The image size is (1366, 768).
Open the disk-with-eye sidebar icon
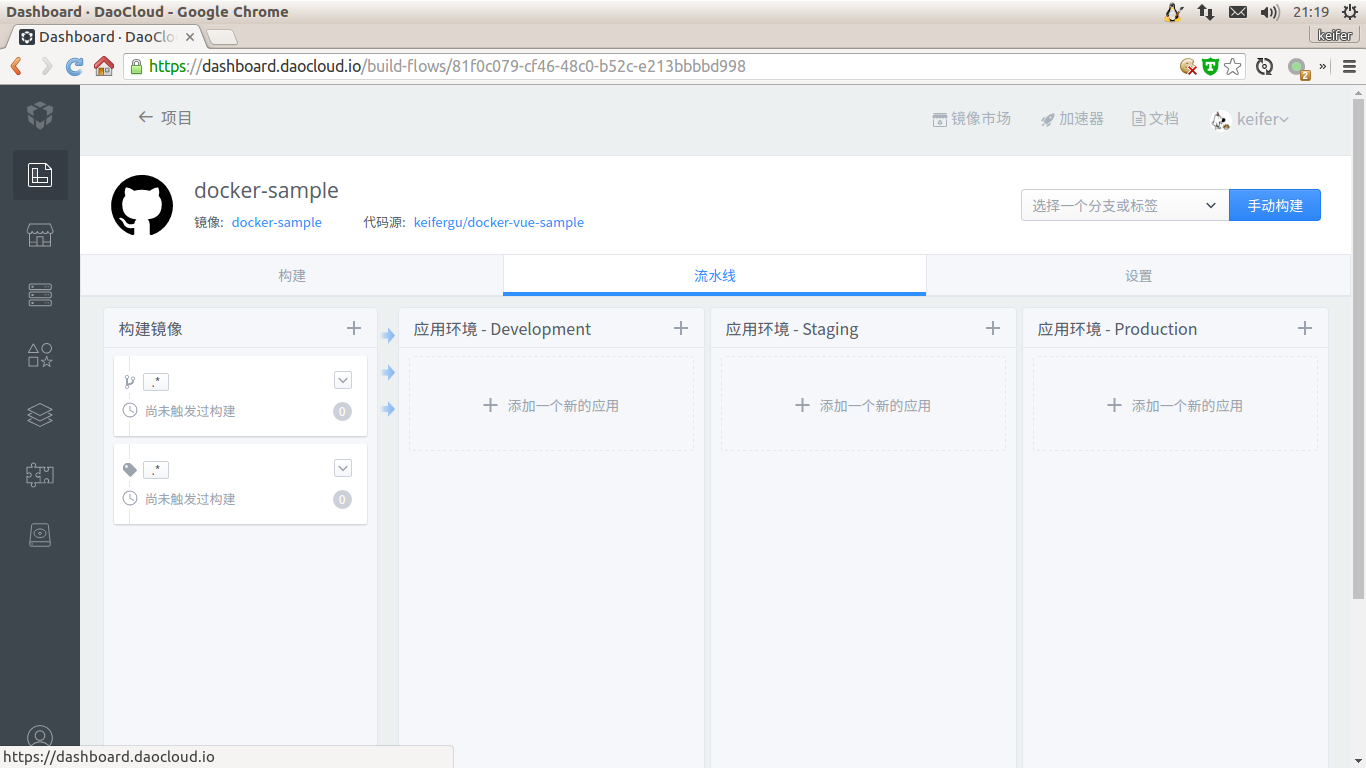40,535
